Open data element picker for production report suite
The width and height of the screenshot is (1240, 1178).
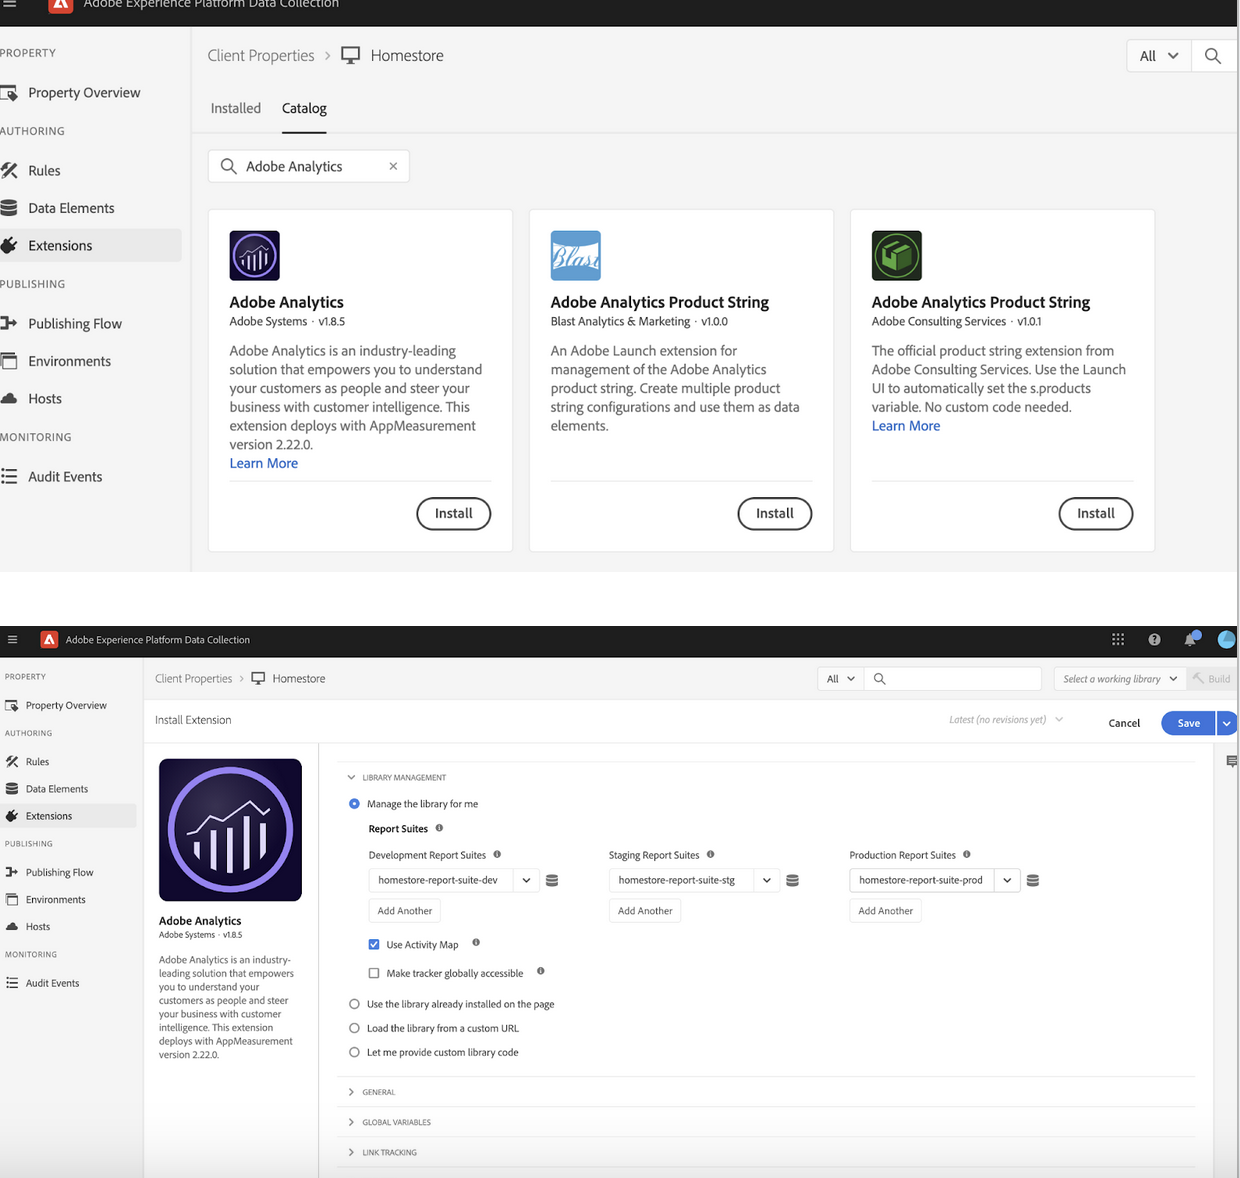point(1033,881)
